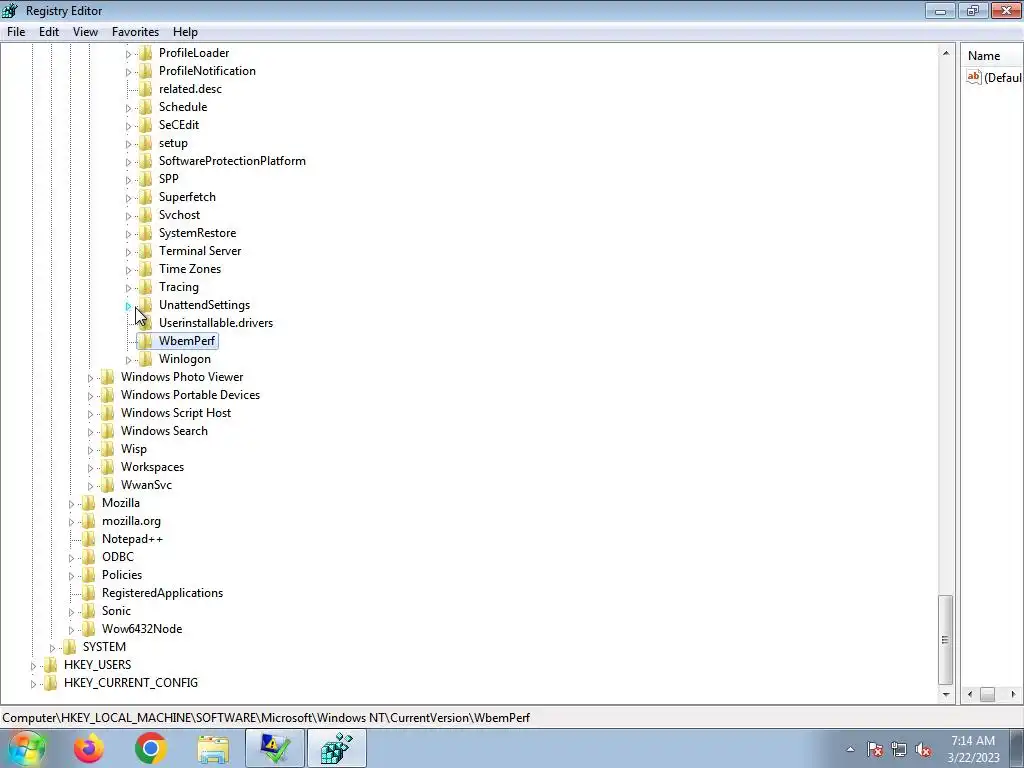Viewport: 1024px width, 768px height.
Task: Click the SPP folder icon
Action: (146, 179)
